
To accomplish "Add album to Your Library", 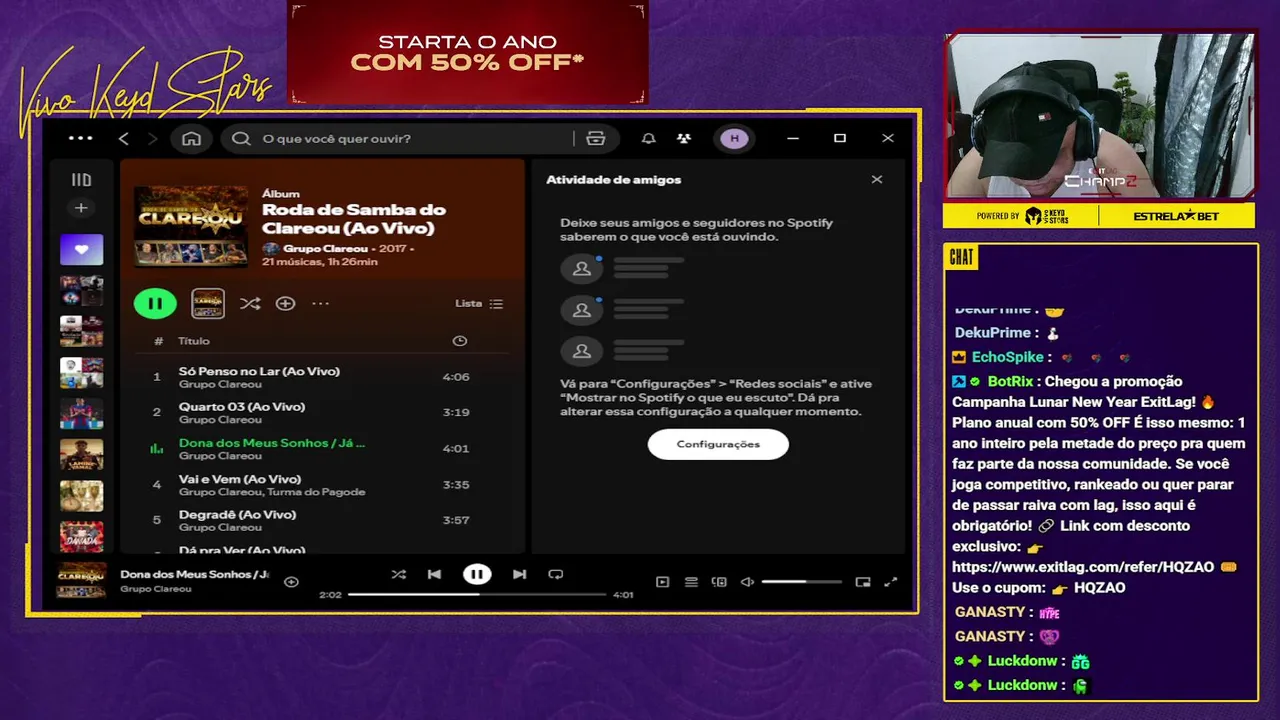I will click(x=285, y=303).
